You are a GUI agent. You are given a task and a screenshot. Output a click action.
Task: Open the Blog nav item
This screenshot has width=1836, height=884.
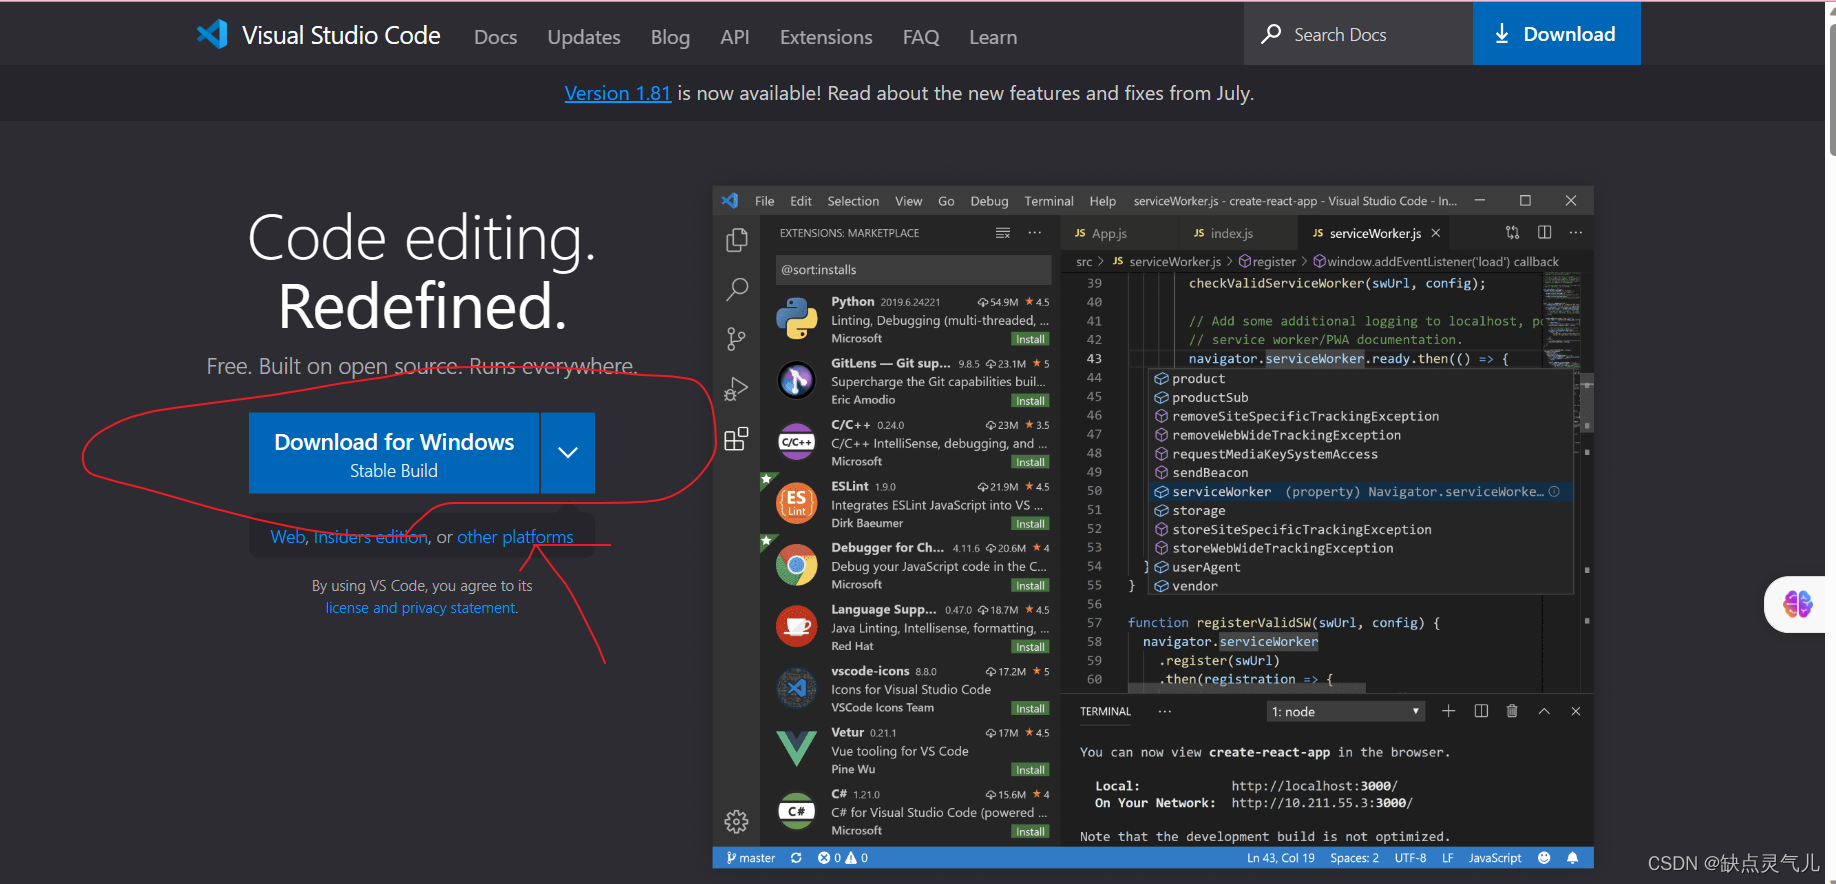[x=670, y=37]
